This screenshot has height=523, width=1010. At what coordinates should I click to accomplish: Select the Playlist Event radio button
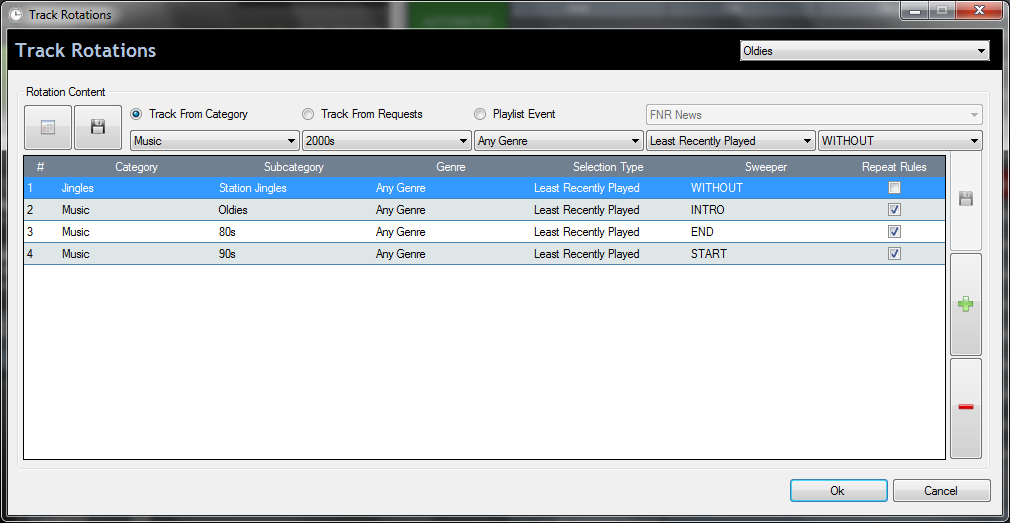click(480, 114)
